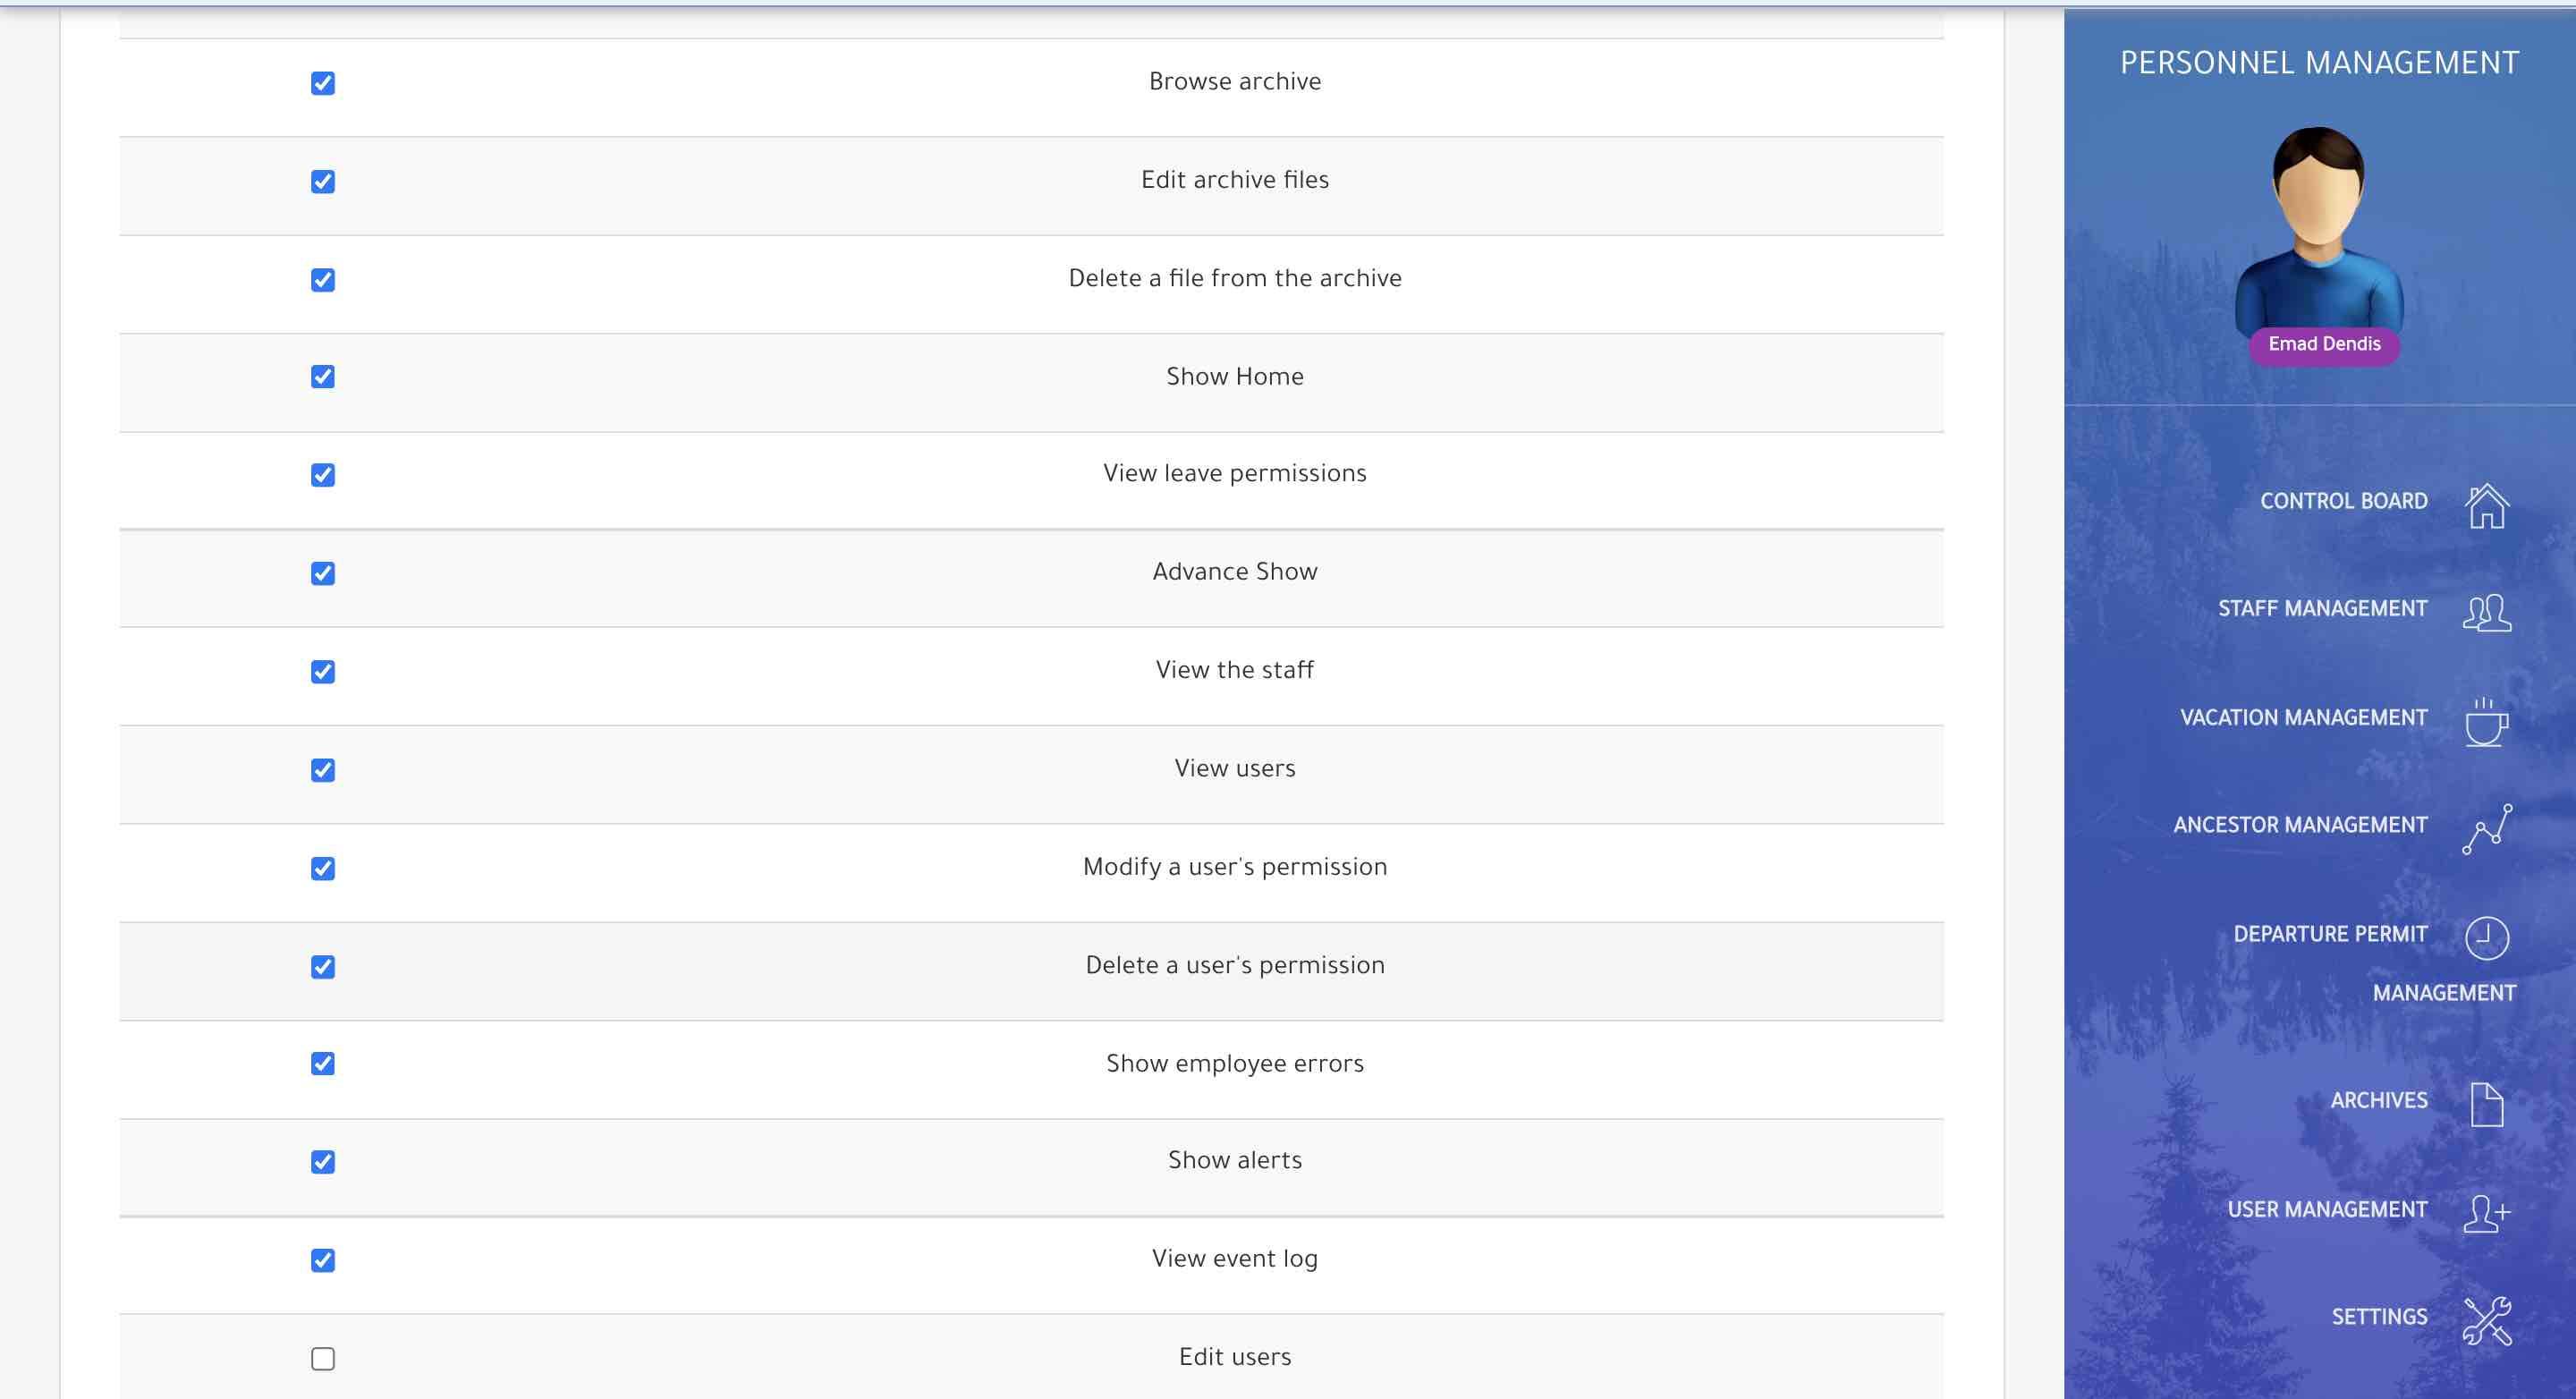This screenshot has height=1399, width=2576.
Task: Click the Vacation Management coffee cup icon
Action: [x=2486, y=722]
